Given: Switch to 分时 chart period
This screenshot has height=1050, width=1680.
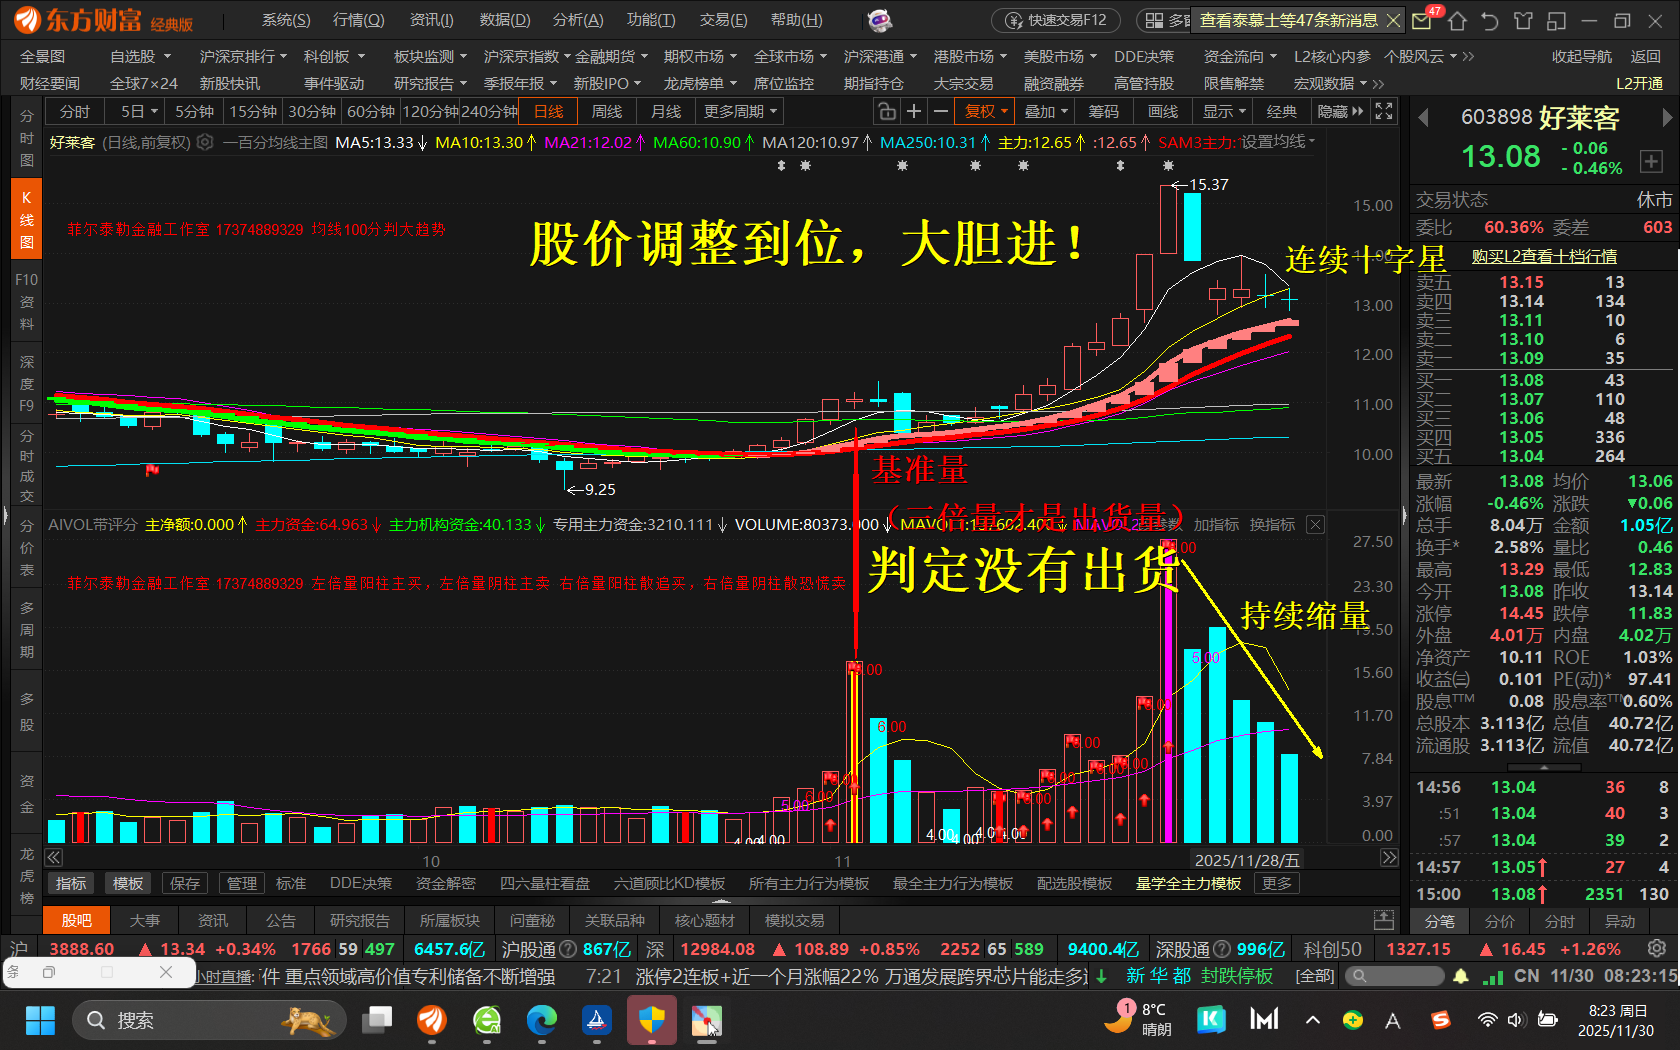Looking at the screenshot, I should [74, 112].
